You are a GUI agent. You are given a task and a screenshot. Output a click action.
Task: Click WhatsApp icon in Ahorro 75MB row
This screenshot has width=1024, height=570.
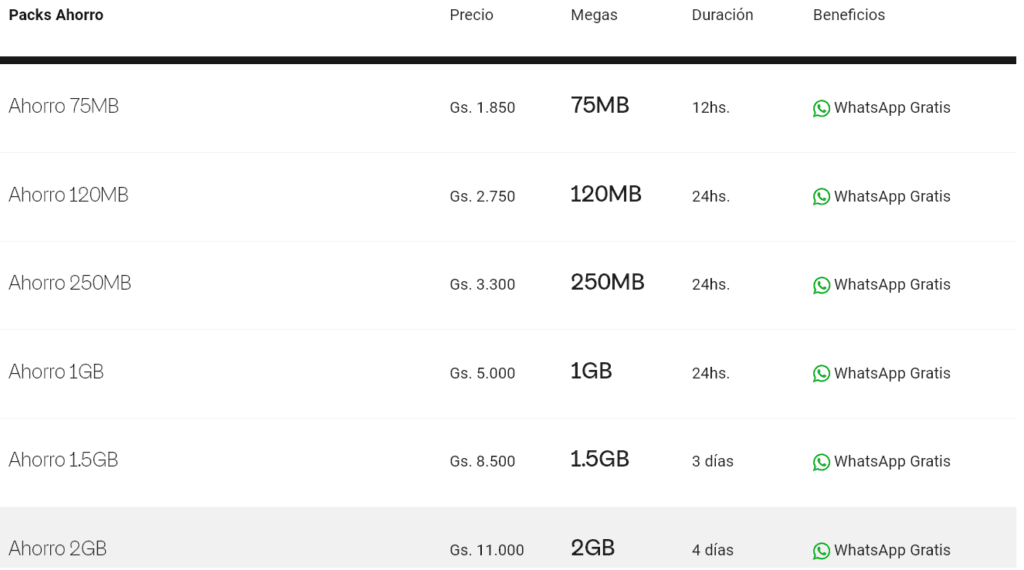pyautogui.click(x=821, y=108)
